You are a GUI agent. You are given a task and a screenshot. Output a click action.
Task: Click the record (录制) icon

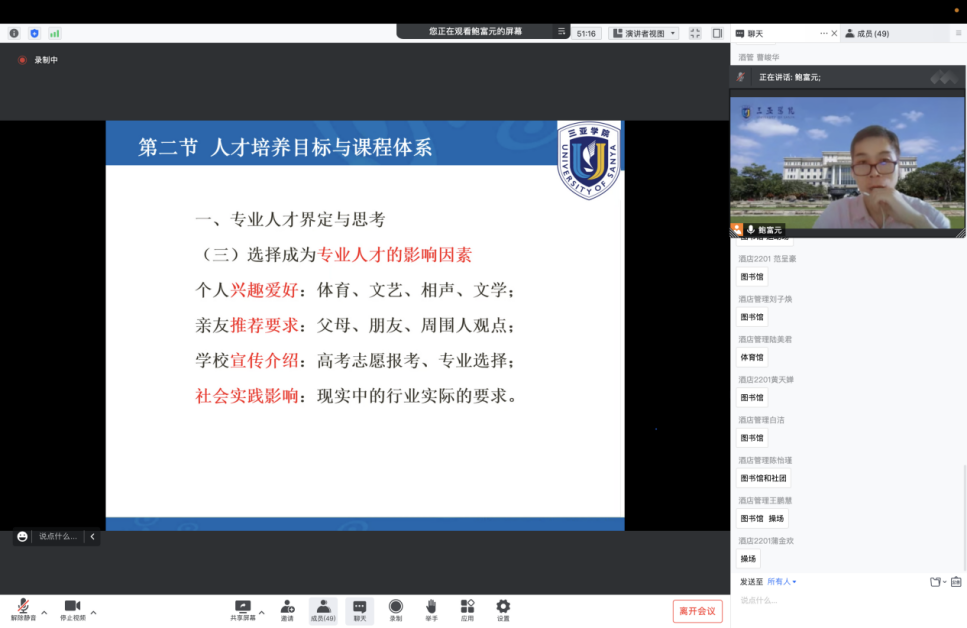[395, 609]
